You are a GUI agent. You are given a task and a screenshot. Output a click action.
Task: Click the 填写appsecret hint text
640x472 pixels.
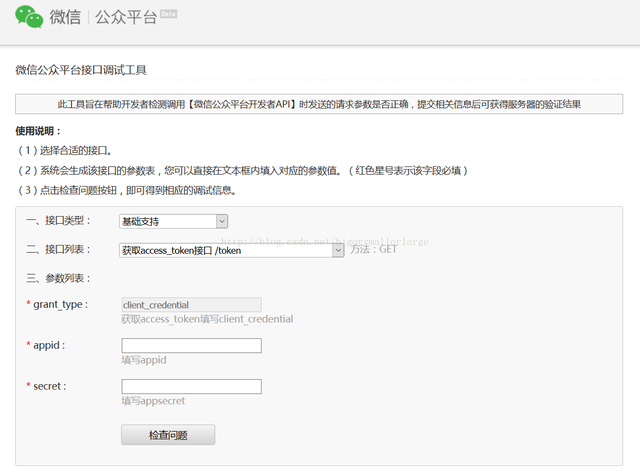[x=153, y=401]
